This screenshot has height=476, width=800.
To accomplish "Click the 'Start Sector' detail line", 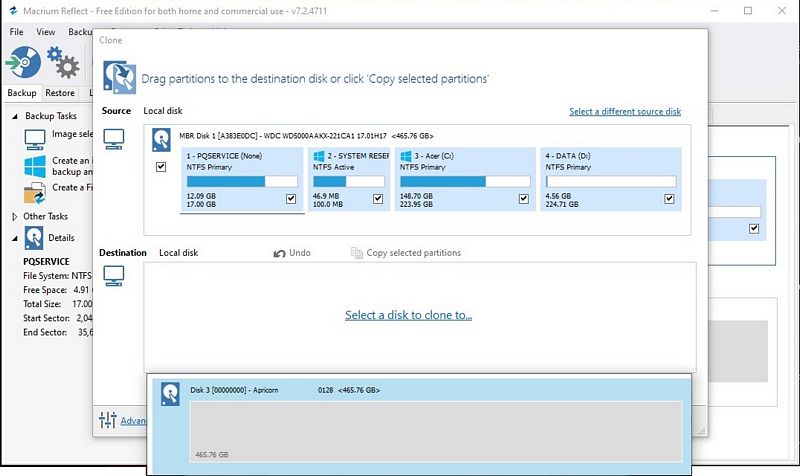I will [57, 318].
